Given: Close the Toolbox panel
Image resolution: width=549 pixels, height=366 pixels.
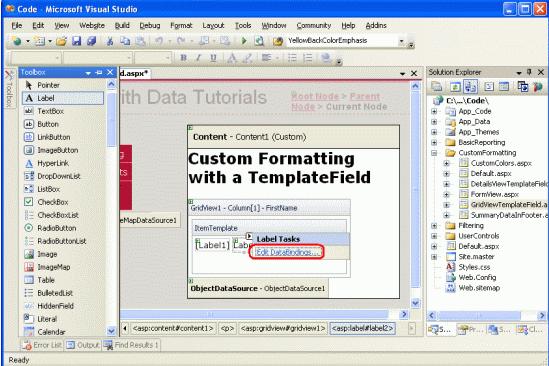Looking at the screenshot, I should 110,72.
